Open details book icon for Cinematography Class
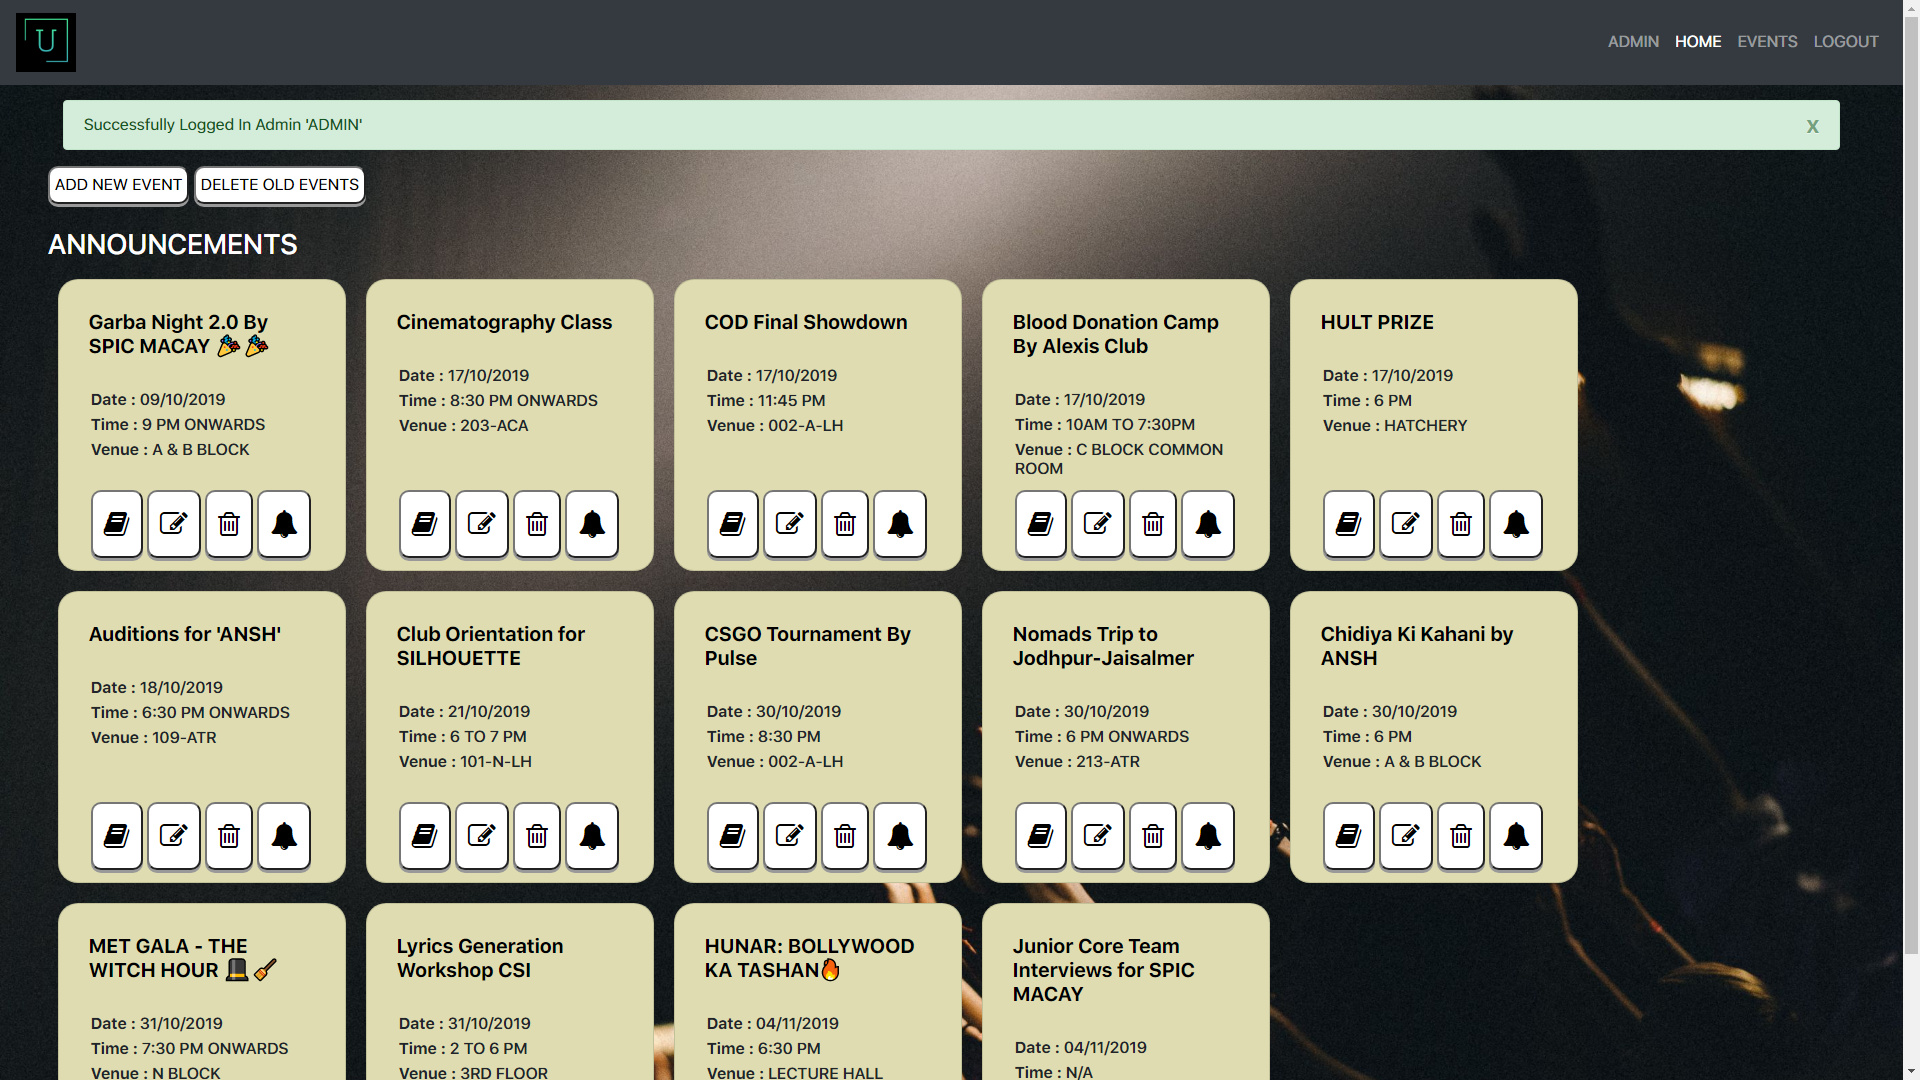 (x=425, y=524)
